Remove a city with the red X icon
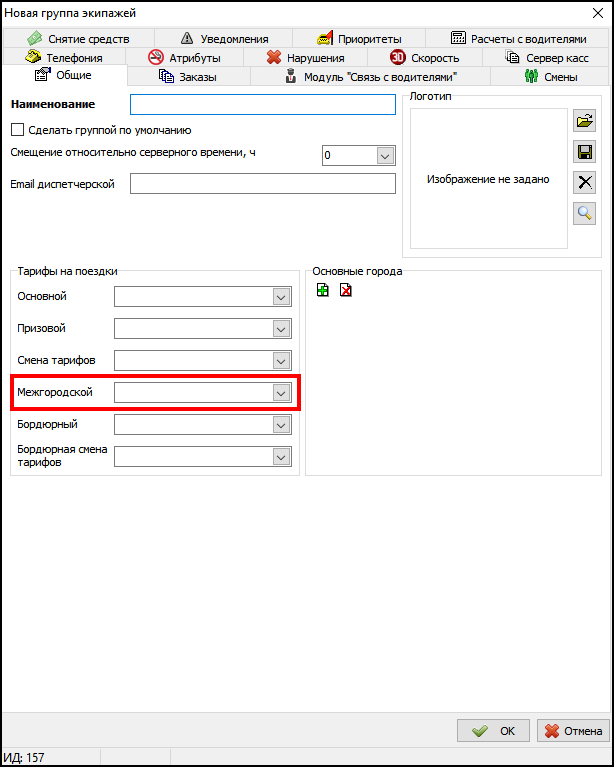This screenshot has height=767, width=614. coord(345,290)
